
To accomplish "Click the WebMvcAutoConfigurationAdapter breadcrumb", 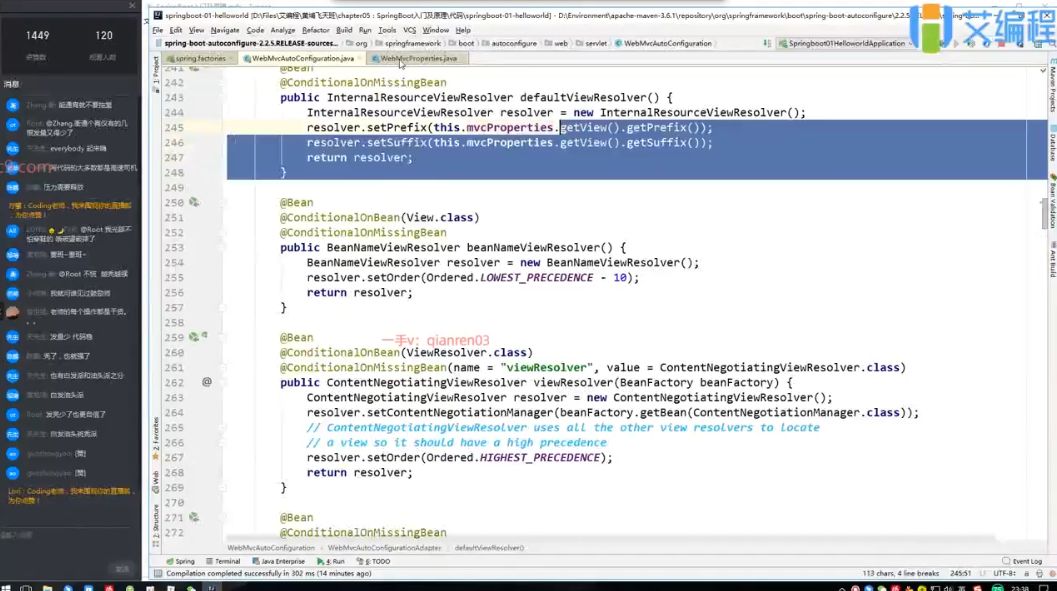I will [384, 548].
